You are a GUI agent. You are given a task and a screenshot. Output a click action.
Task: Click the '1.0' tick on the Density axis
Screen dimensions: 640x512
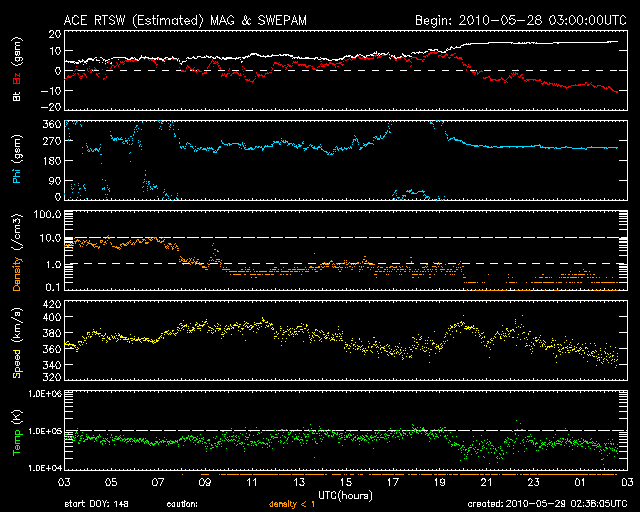coord(53,265)
